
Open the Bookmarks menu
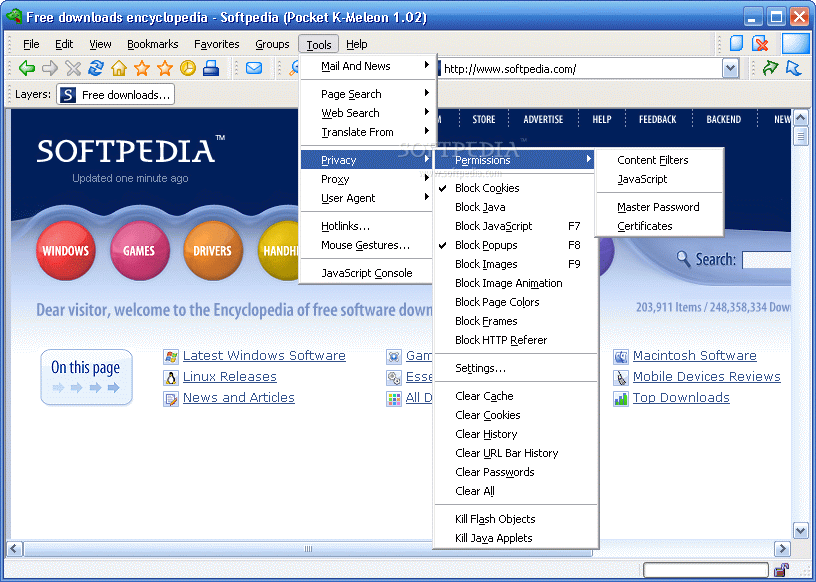tap(152, 44)
